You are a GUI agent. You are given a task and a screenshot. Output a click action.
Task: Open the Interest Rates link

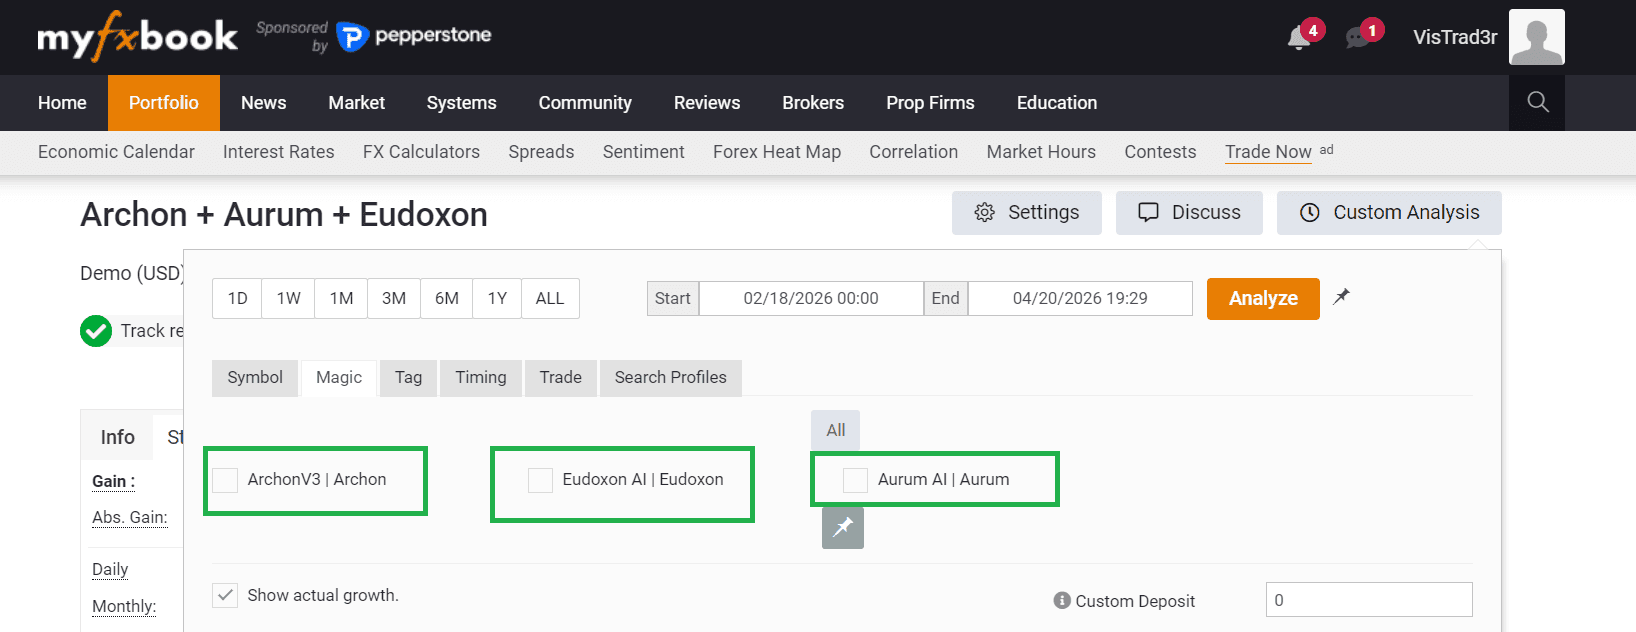point(279,152)
